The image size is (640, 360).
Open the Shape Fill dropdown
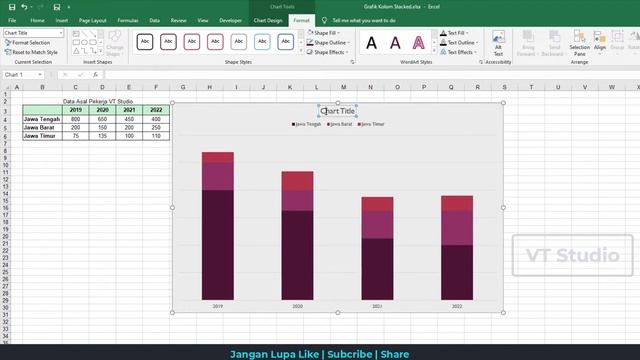point(324,33)
